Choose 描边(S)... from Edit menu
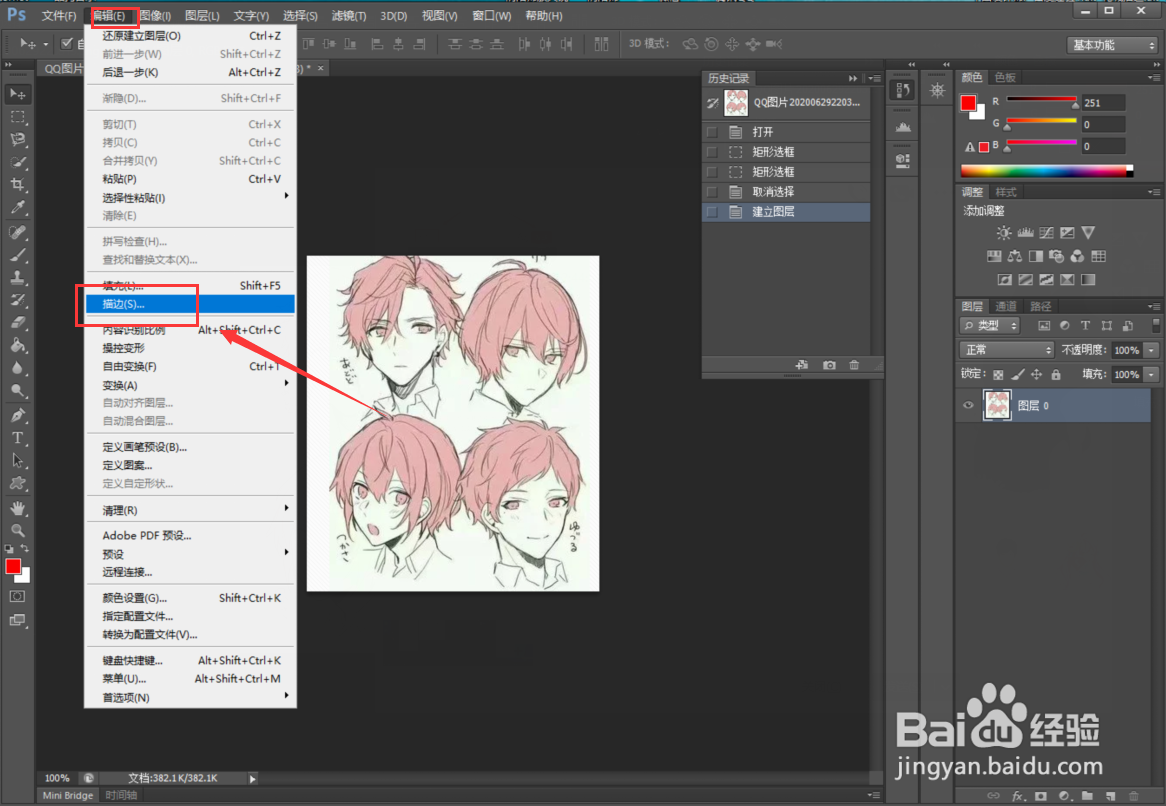This screenshot has height=806, width=1166. 190,304
